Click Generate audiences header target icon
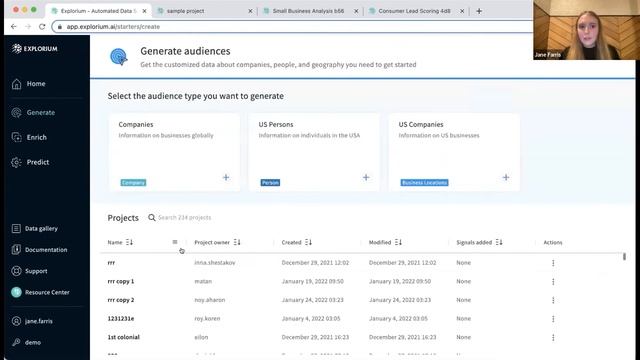640x360 pixels. pyautogui.click(x=119, y=57)
